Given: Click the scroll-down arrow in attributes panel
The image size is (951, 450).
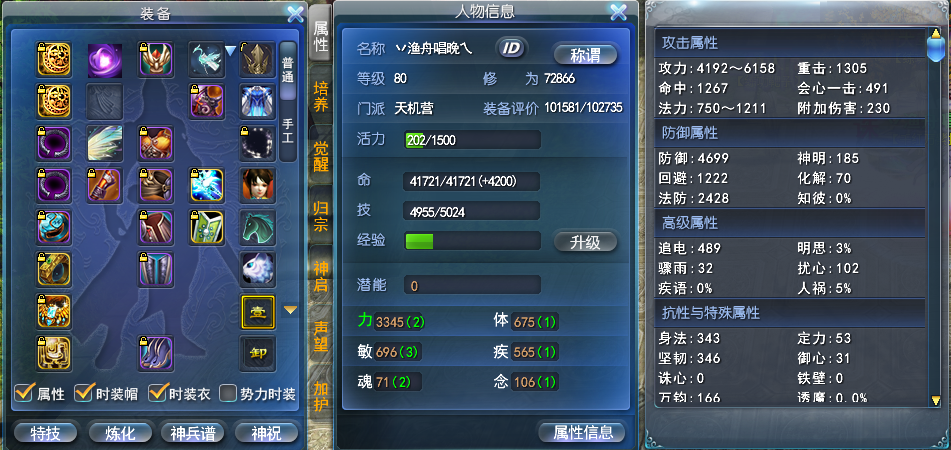Looking at the screenshot, I should (x=936, y=399).
